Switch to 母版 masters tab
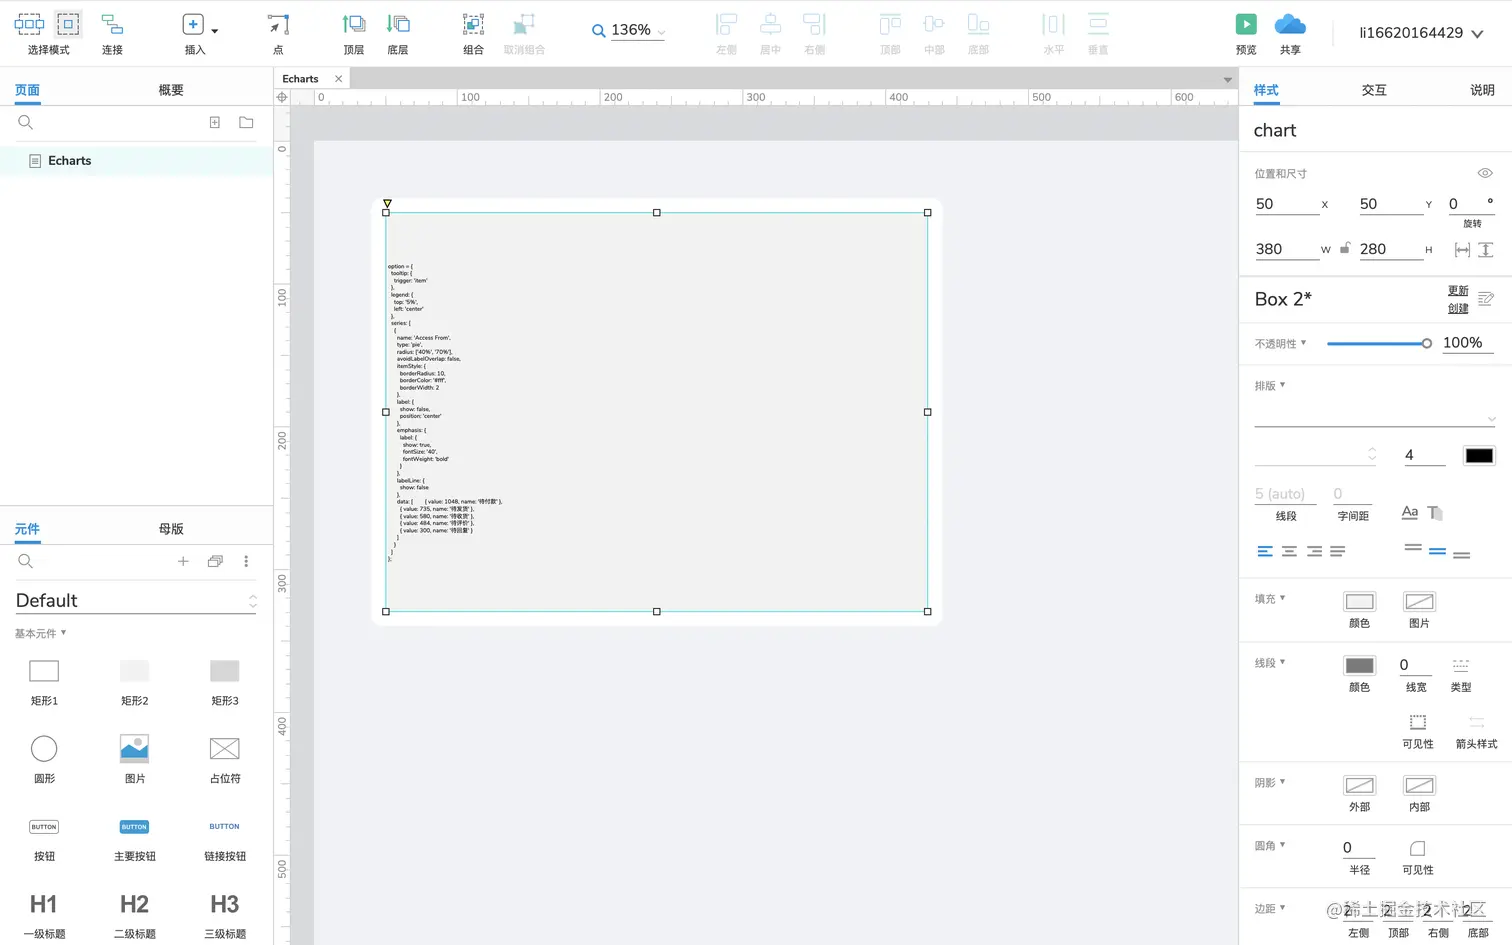1512x945 pixels. pos(171,529)
